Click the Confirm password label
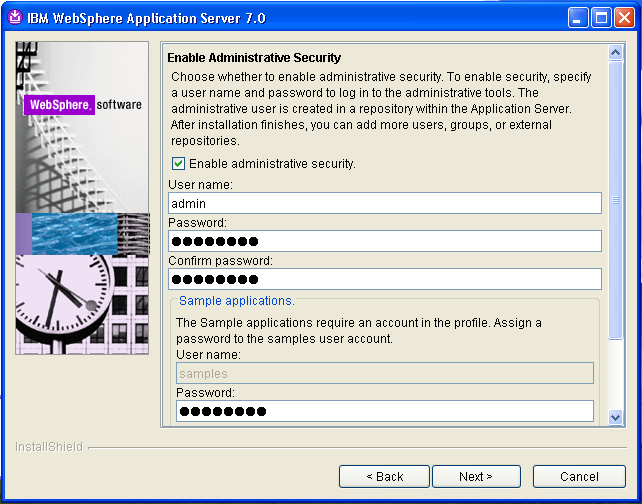 click(x=220, y=260)
